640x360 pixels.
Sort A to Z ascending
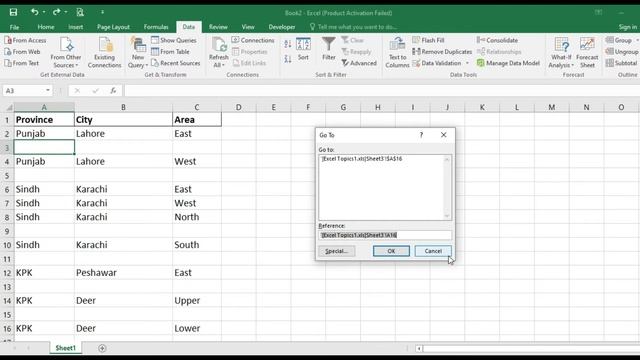point(288,44)
